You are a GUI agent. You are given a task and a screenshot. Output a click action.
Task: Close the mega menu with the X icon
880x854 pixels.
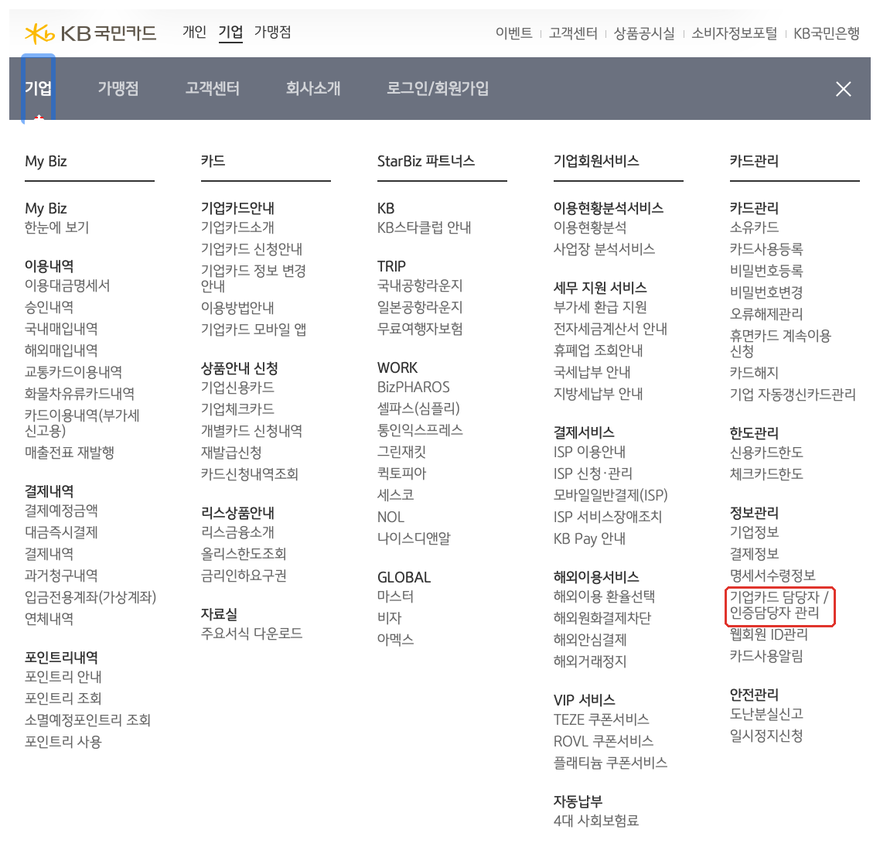pos(843,89)
